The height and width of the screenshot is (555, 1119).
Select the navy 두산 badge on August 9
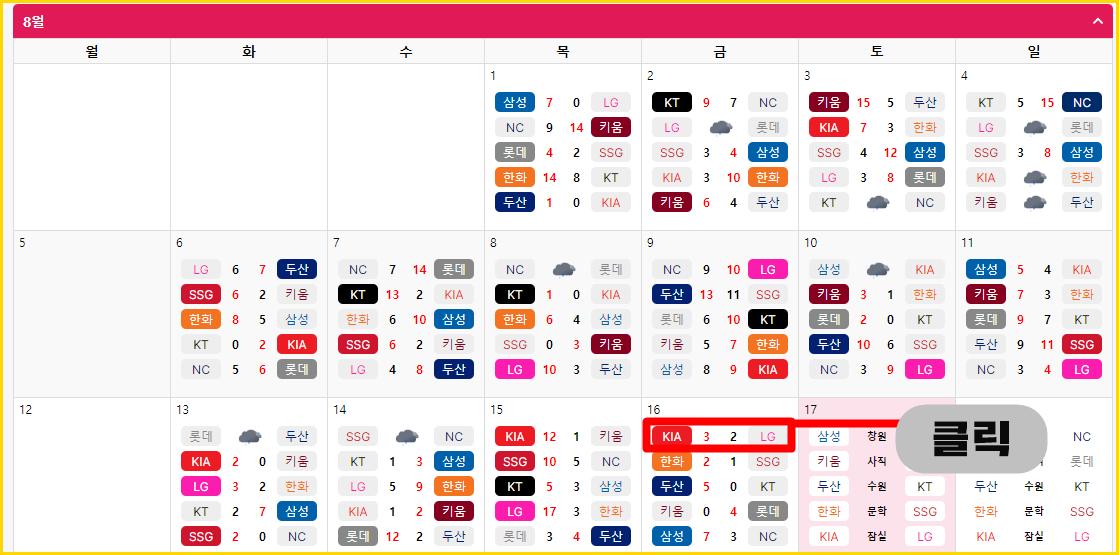[x=672, y=295]
